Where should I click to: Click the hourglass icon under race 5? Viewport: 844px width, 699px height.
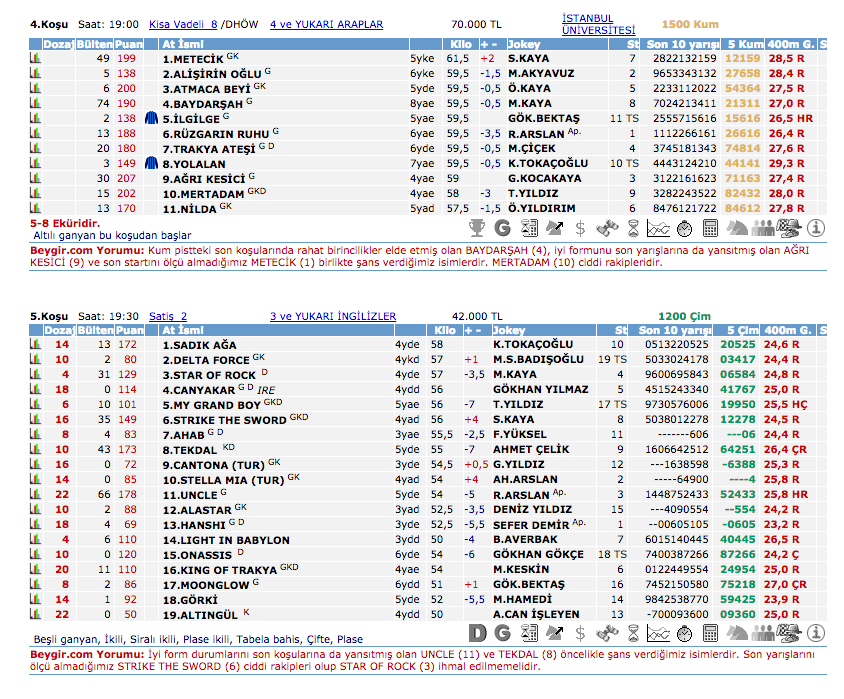tap(634, 632)
